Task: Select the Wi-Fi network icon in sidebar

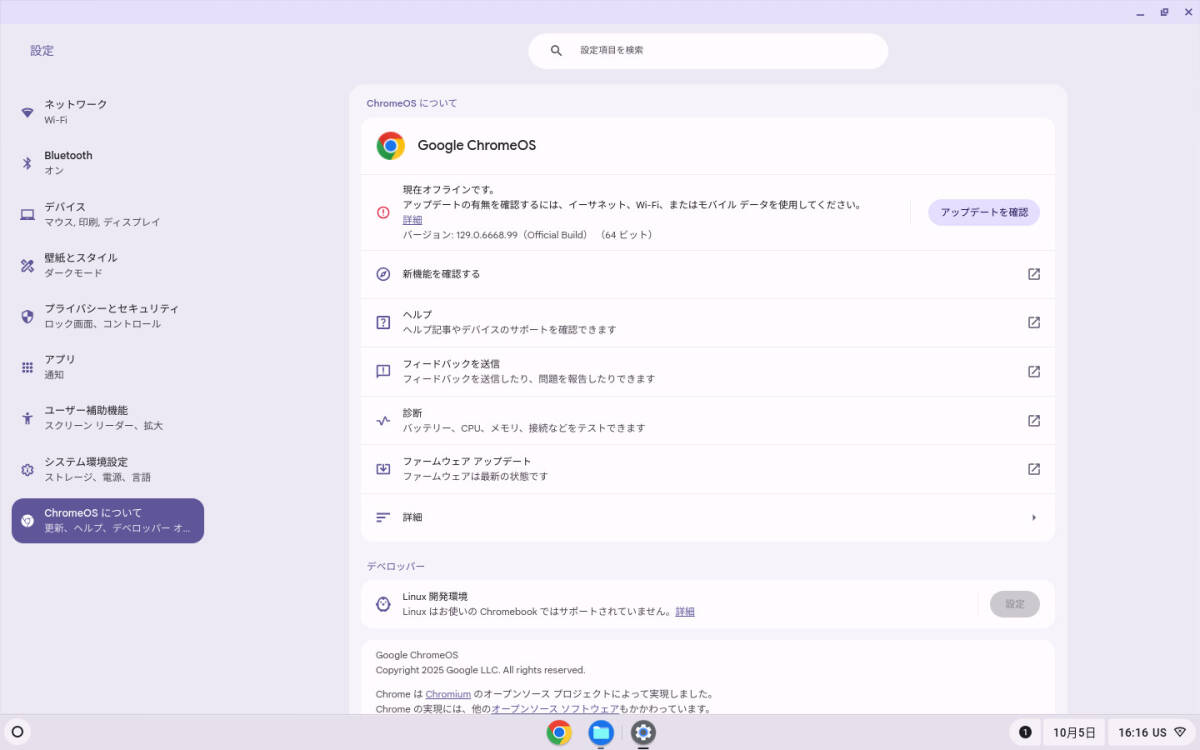Action: (28, 110)
